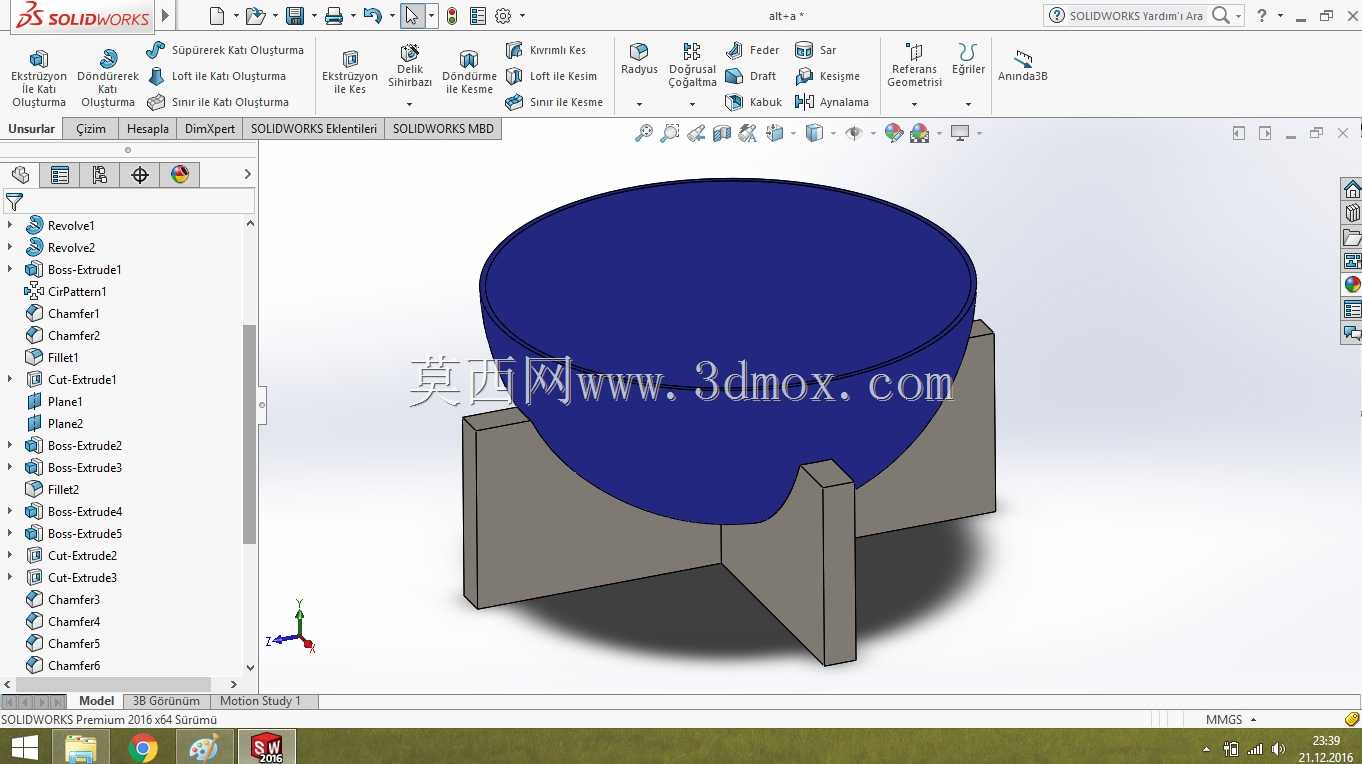Open the Apply Scene icon in view toolbar
The image size is (1362, 764).
(920, 133)
